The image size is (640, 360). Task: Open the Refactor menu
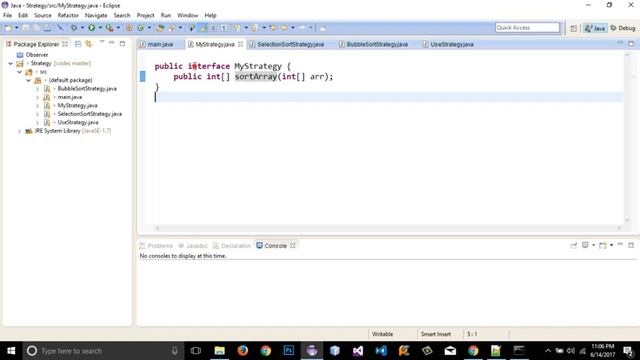[68, 16]
